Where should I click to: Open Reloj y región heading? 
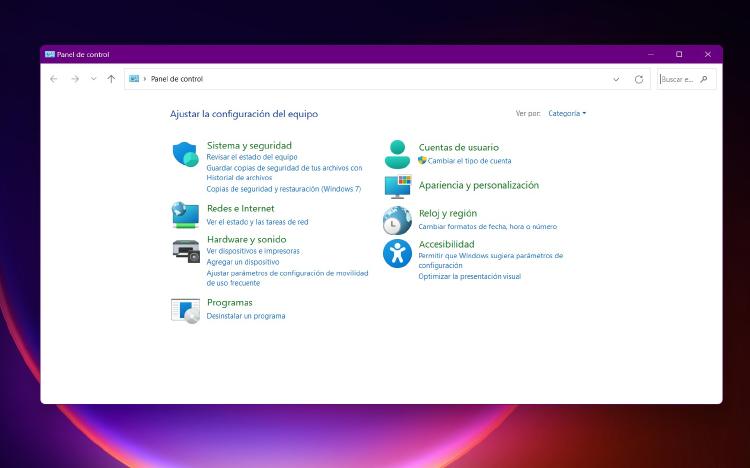[x=448, y=213]
